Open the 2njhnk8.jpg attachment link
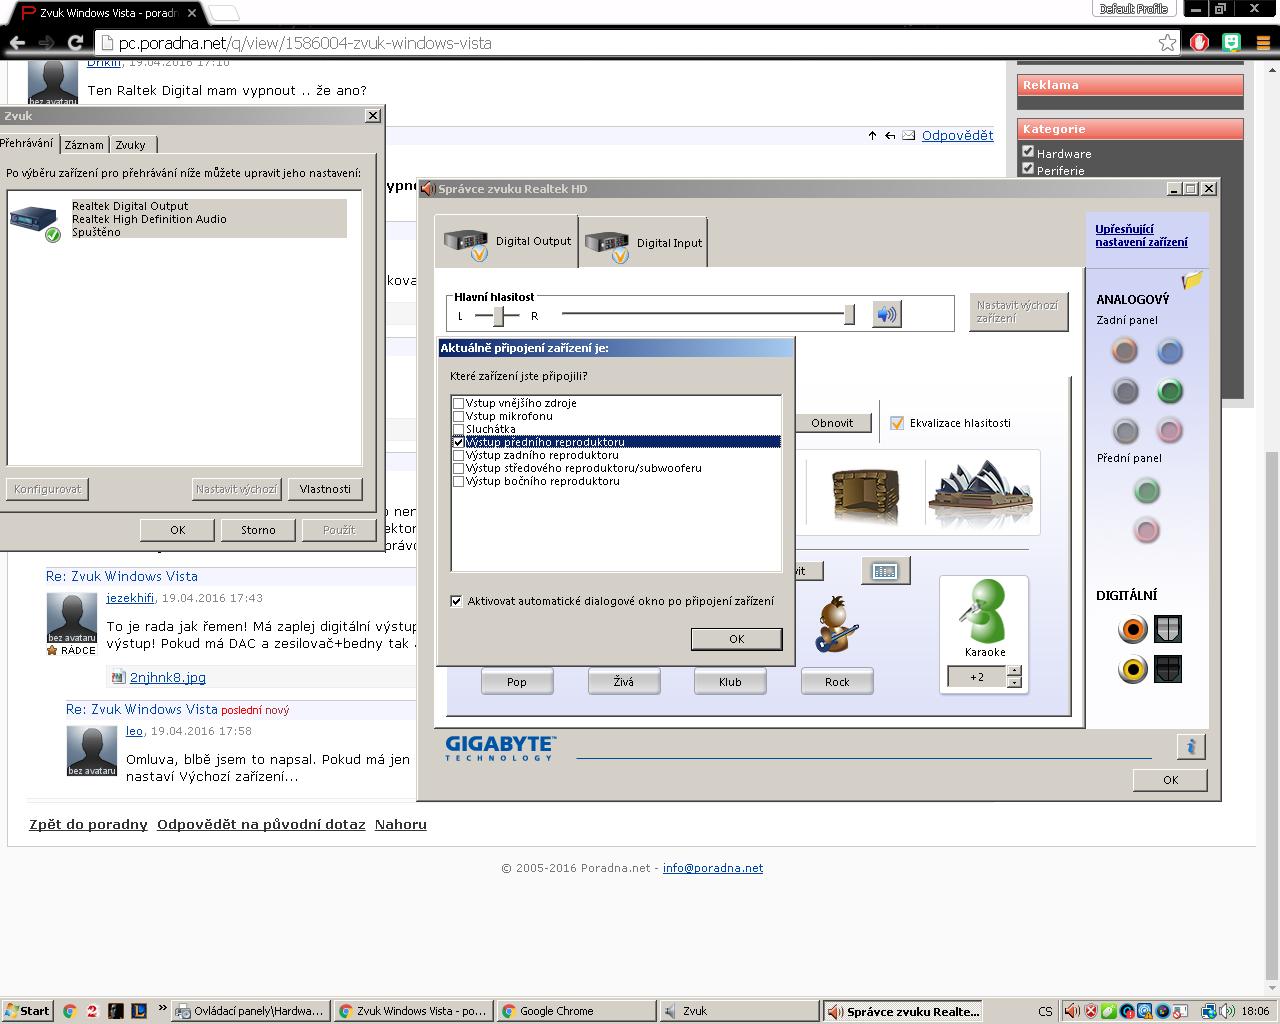The image size is (1280, 1024). [x=168, y=677]
